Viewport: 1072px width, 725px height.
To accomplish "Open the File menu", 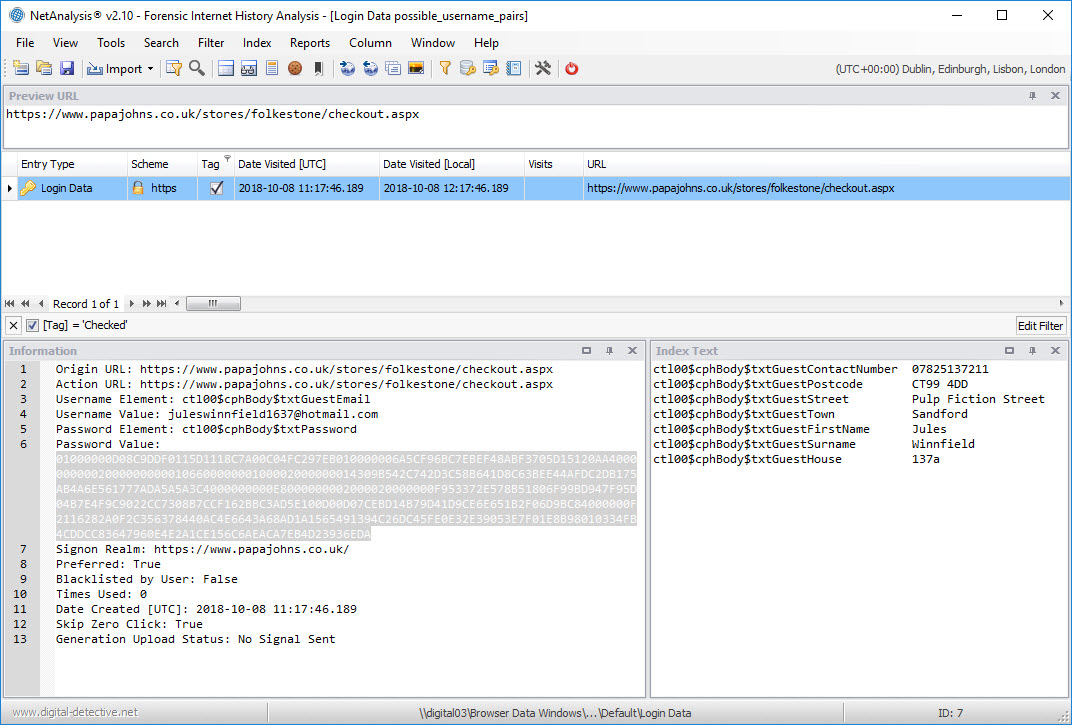I will 25,42.
